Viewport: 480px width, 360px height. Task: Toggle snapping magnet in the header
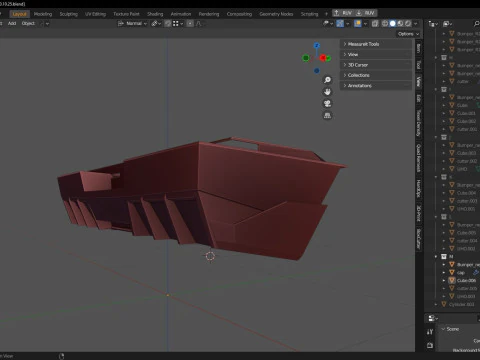(x=168, y=24)
